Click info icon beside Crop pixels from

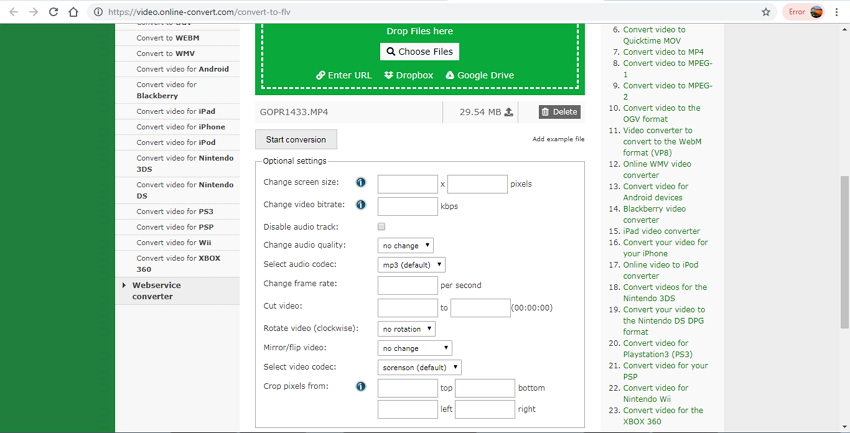pos(360,387)
